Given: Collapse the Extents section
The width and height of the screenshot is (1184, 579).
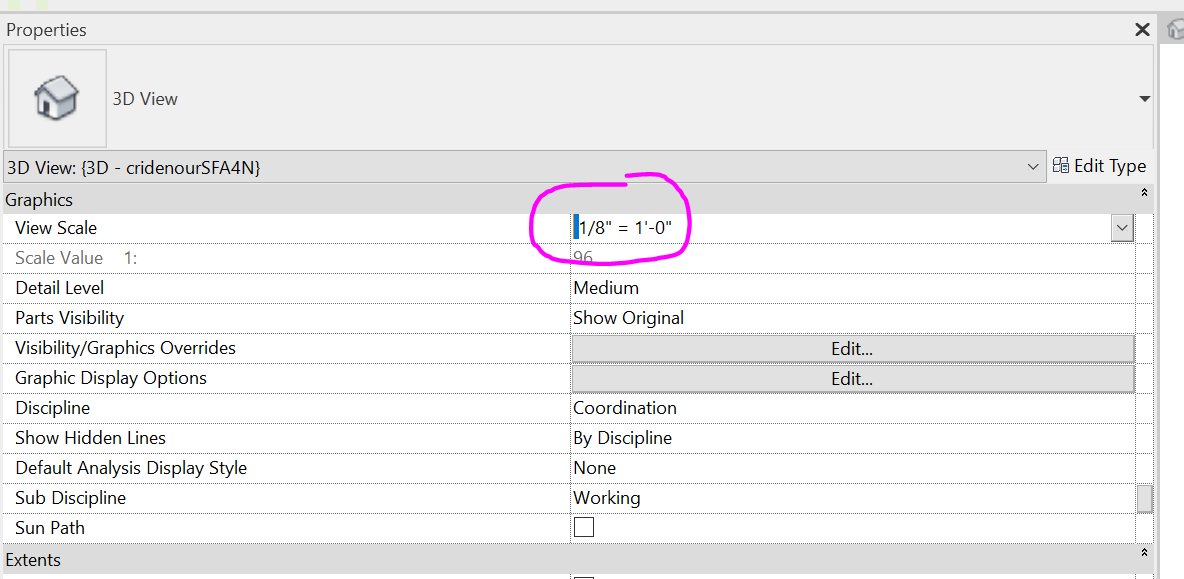Looking at the screenshot, I should click(1144, 553).
